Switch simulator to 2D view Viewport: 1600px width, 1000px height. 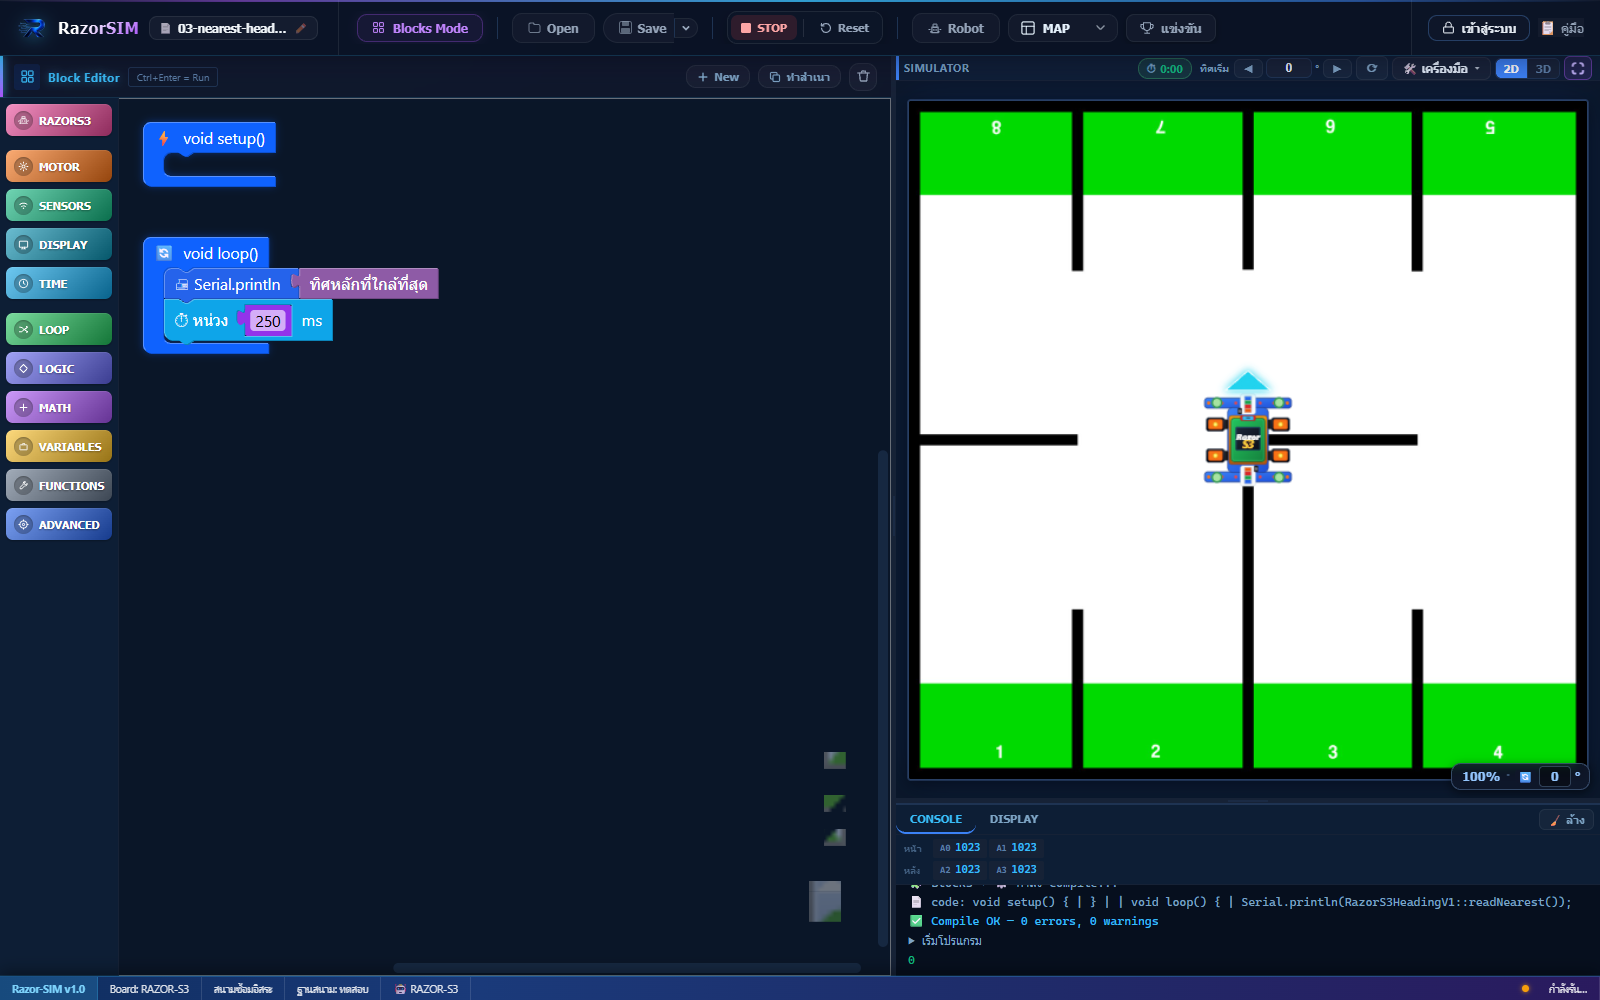(x=1511, y=69)
